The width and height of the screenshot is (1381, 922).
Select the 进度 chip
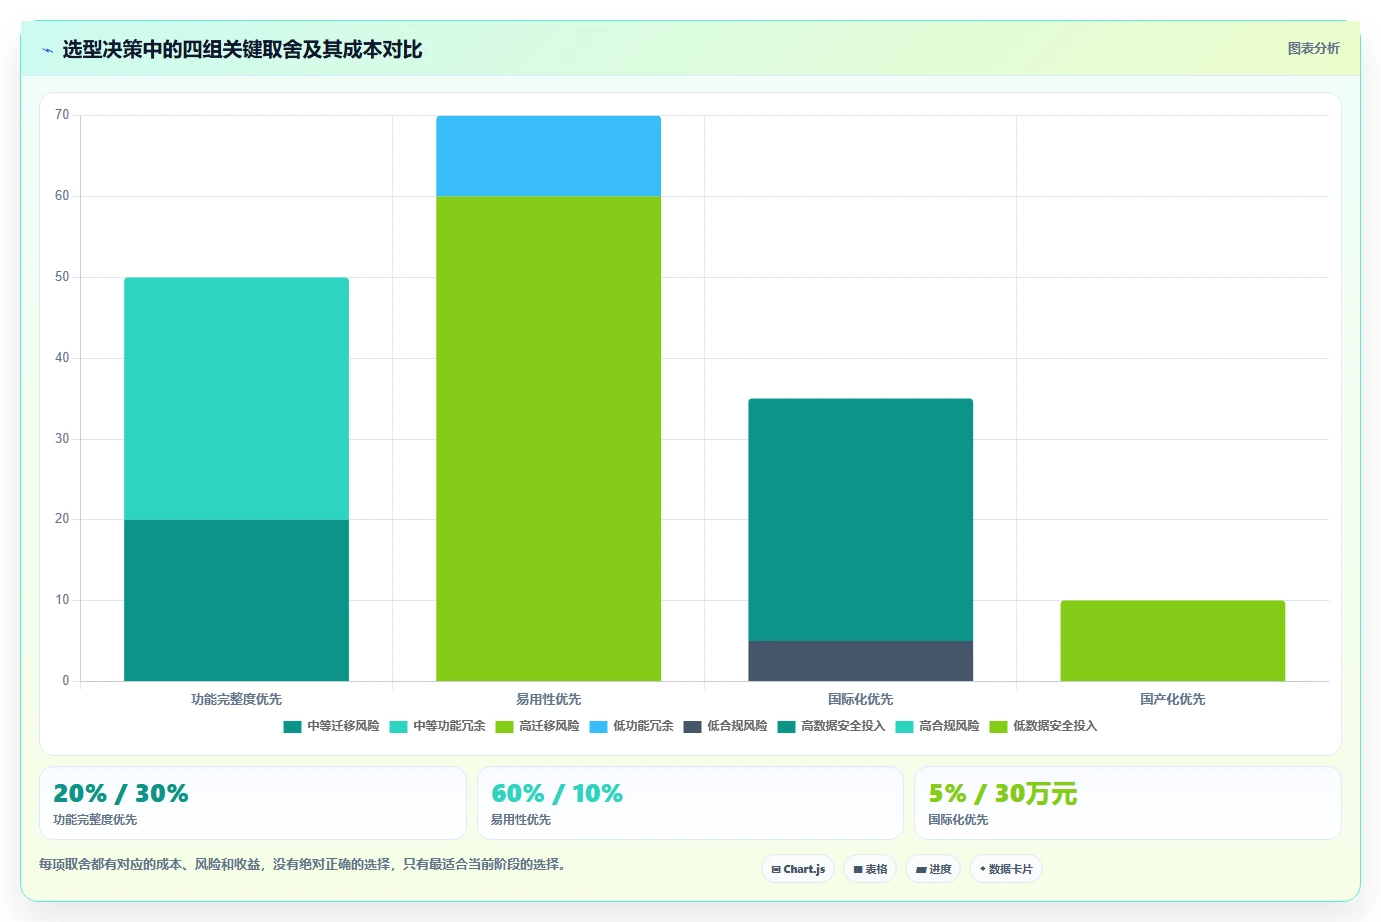pos(933,869)
